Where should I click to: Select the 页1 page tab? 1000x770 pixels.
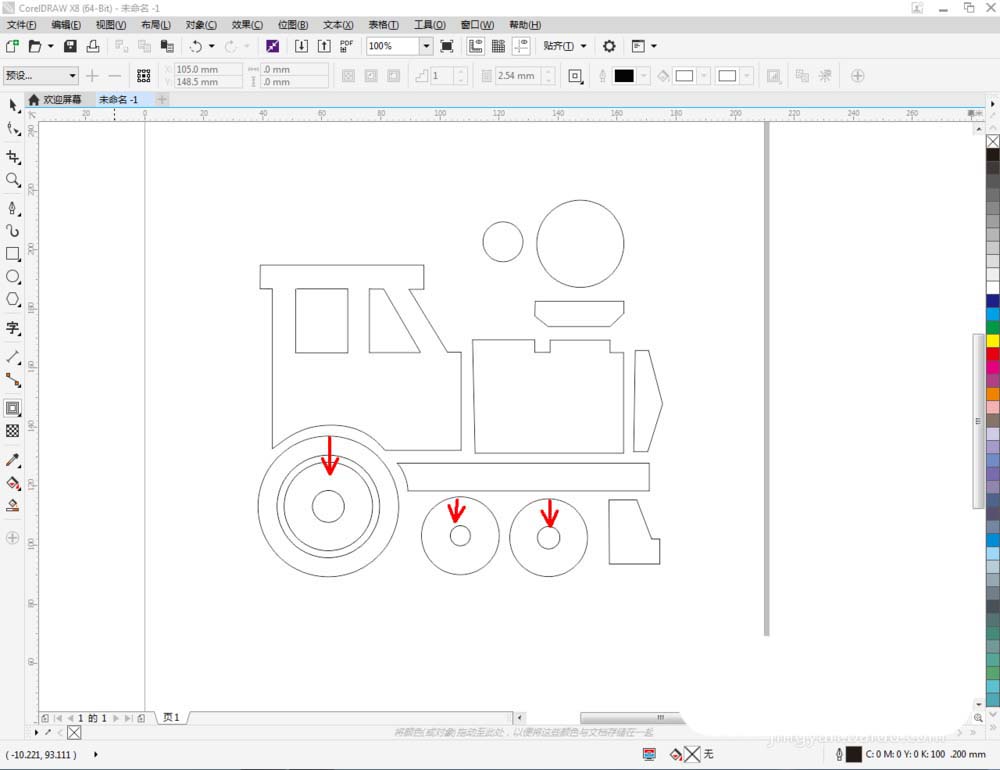(x=171, y=718)
